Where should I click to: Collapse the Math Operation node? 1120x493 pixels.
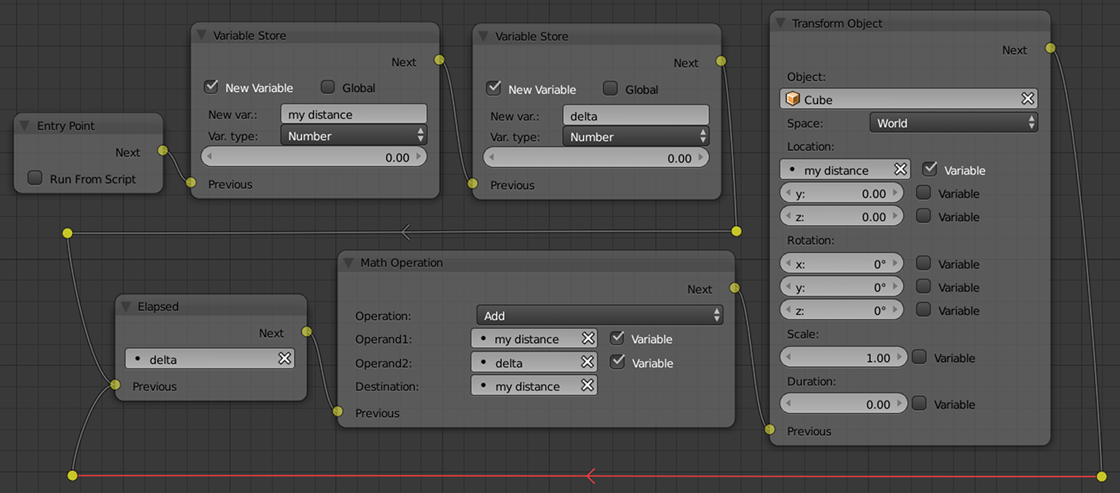coord(348,262)
